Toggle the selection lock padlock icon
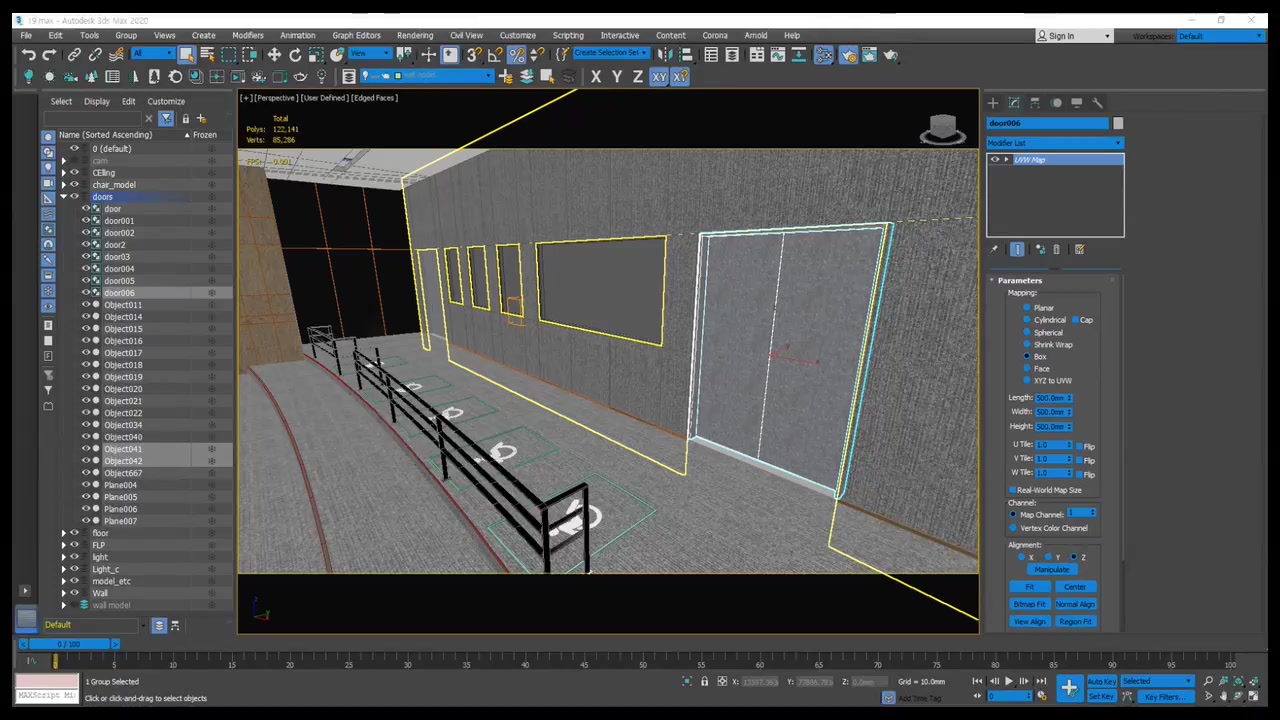The image size is (1280, 720). pos(704,682)
